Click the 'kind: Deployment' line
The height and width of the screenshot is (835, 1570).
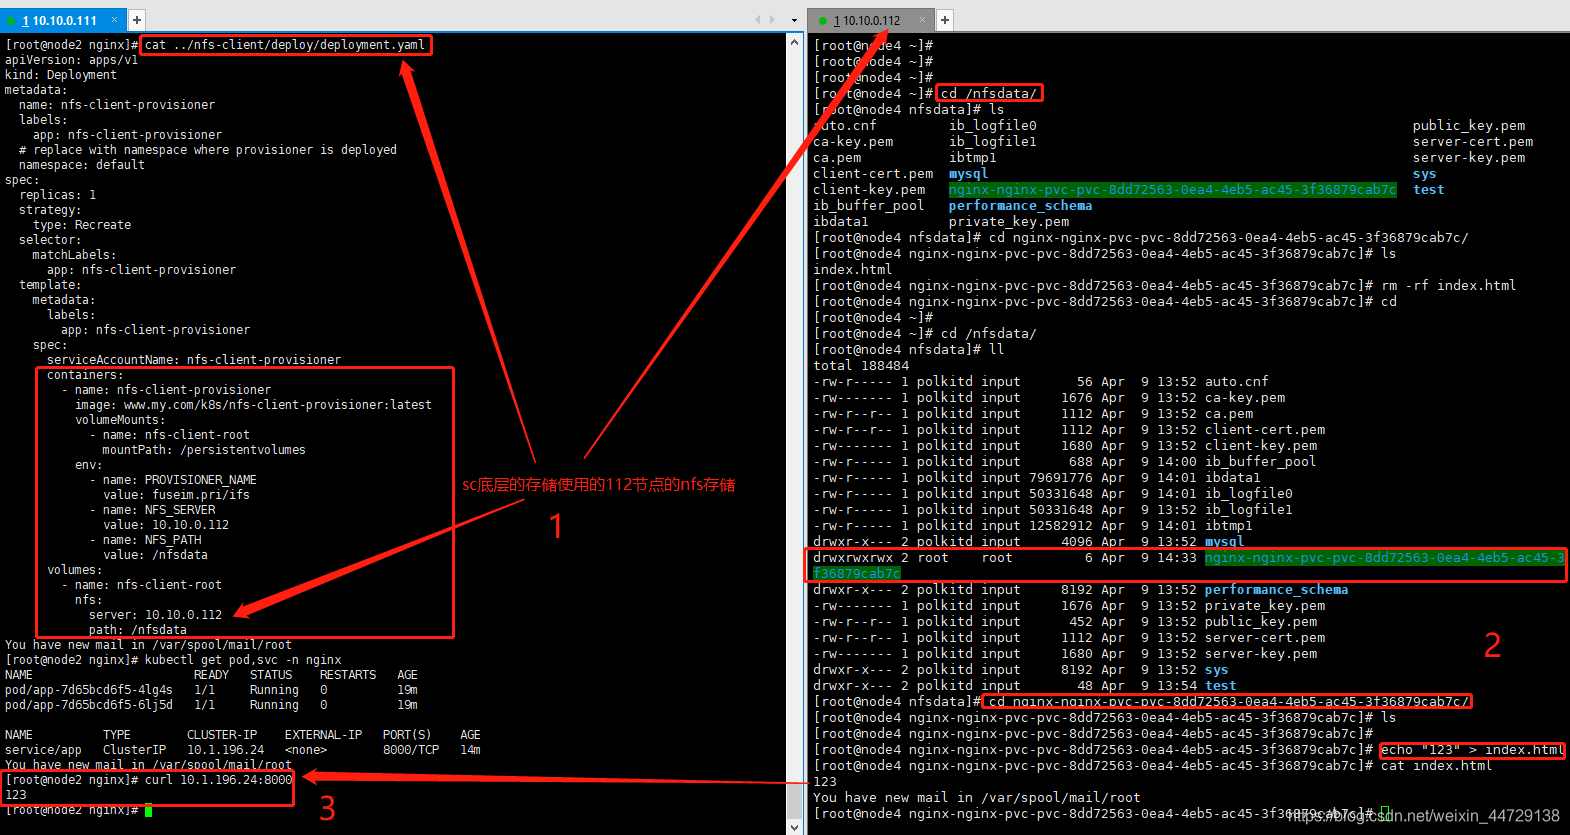60,75
